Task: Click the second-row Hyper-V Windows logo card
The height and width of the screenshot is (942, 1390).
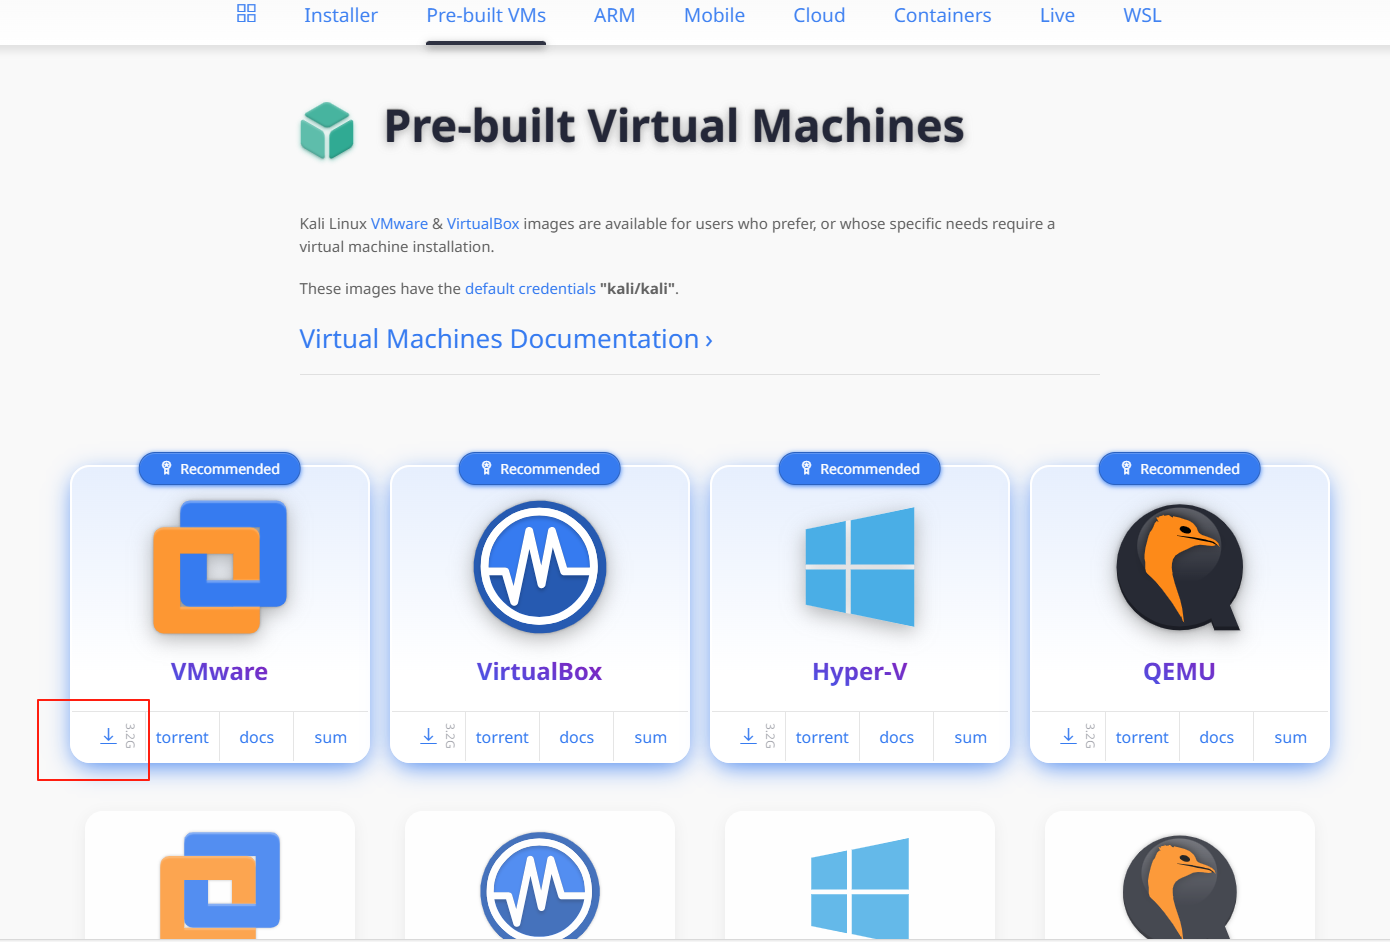Action: tap(860, 876)
